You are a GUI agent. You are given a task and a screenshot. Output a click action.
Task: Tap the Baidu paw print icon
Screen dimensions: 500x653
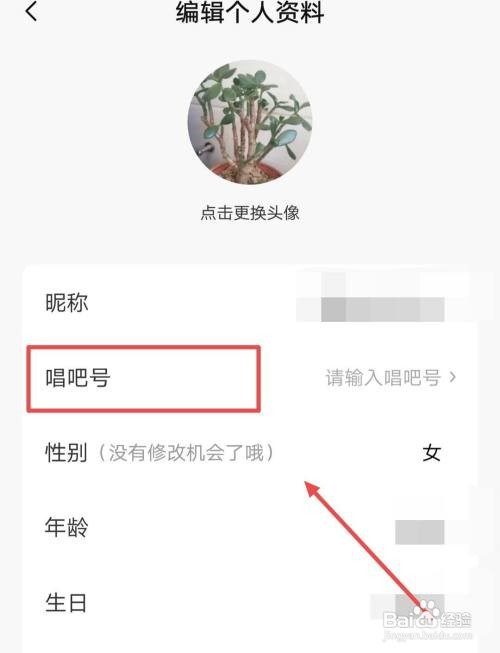(427, 611)
